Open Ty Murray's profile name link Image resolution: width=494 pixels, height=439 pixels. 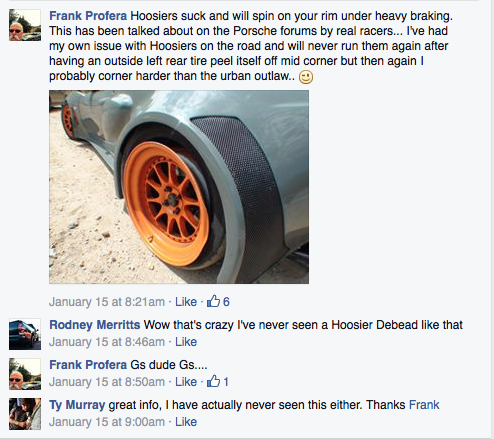77,405
